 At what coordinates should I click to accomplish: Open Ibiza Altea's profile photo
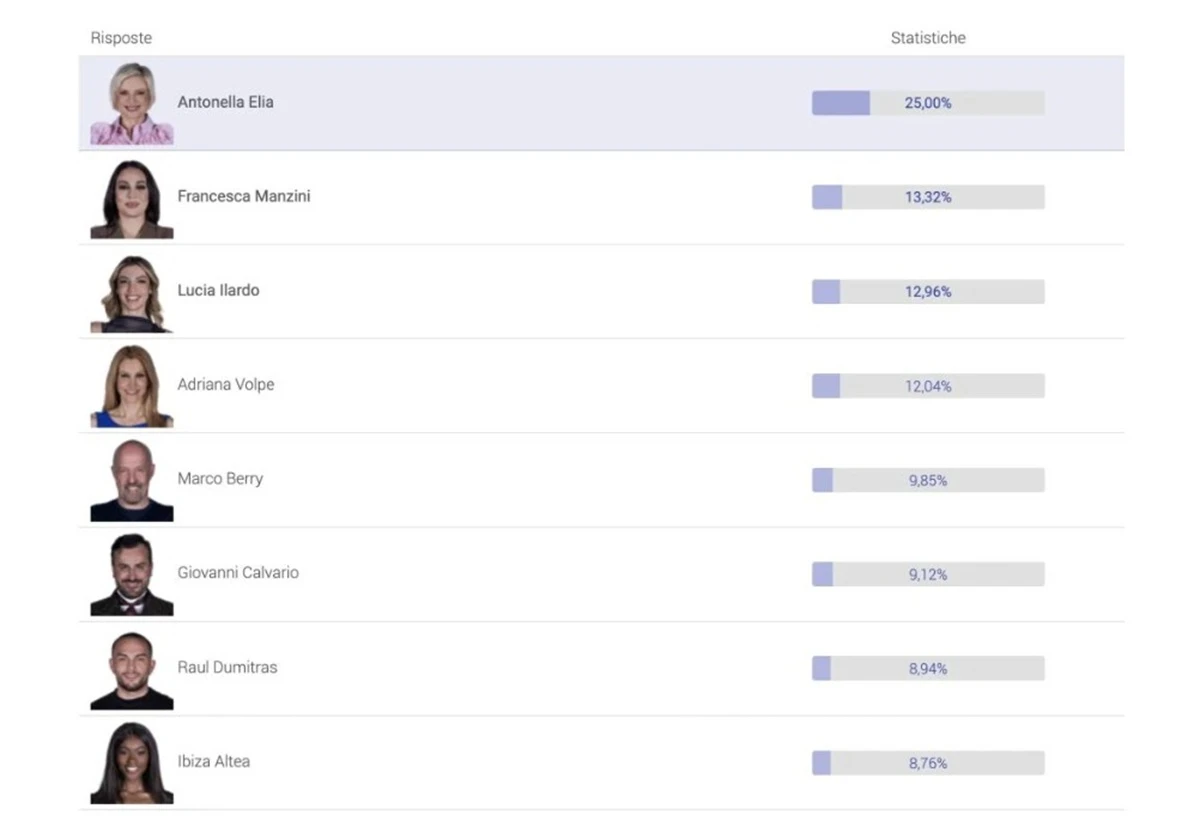coord(132,763)
